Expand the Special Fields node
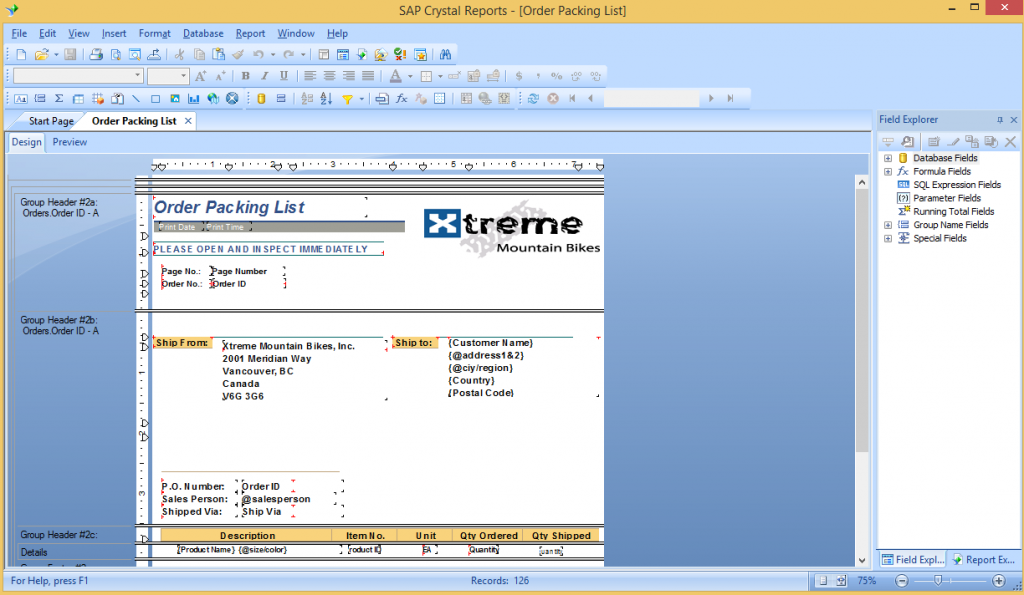 [888, 238]
